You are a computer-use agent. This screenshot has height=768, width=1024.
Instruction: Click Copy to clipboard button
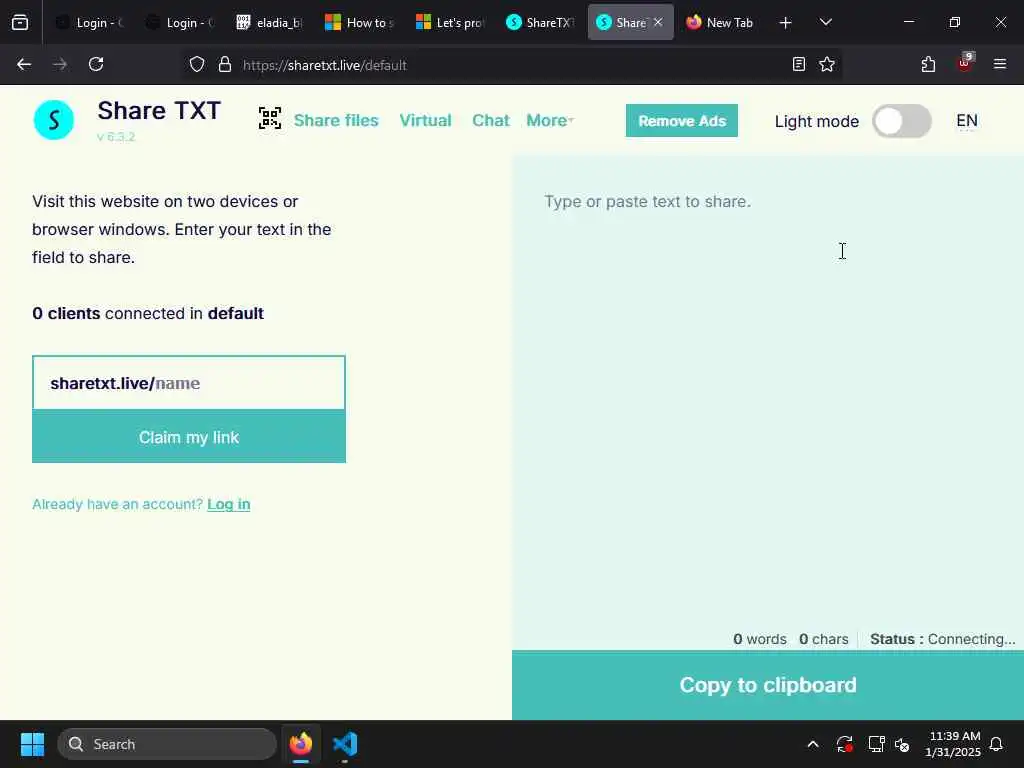[768, 685]
